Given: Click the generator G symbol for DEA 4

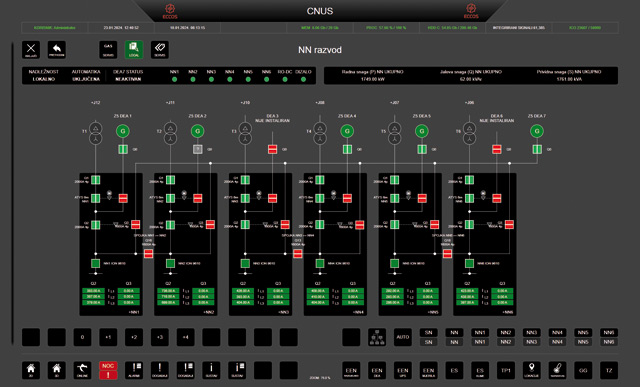Looking at the screenshot, I should pos(347,131).
